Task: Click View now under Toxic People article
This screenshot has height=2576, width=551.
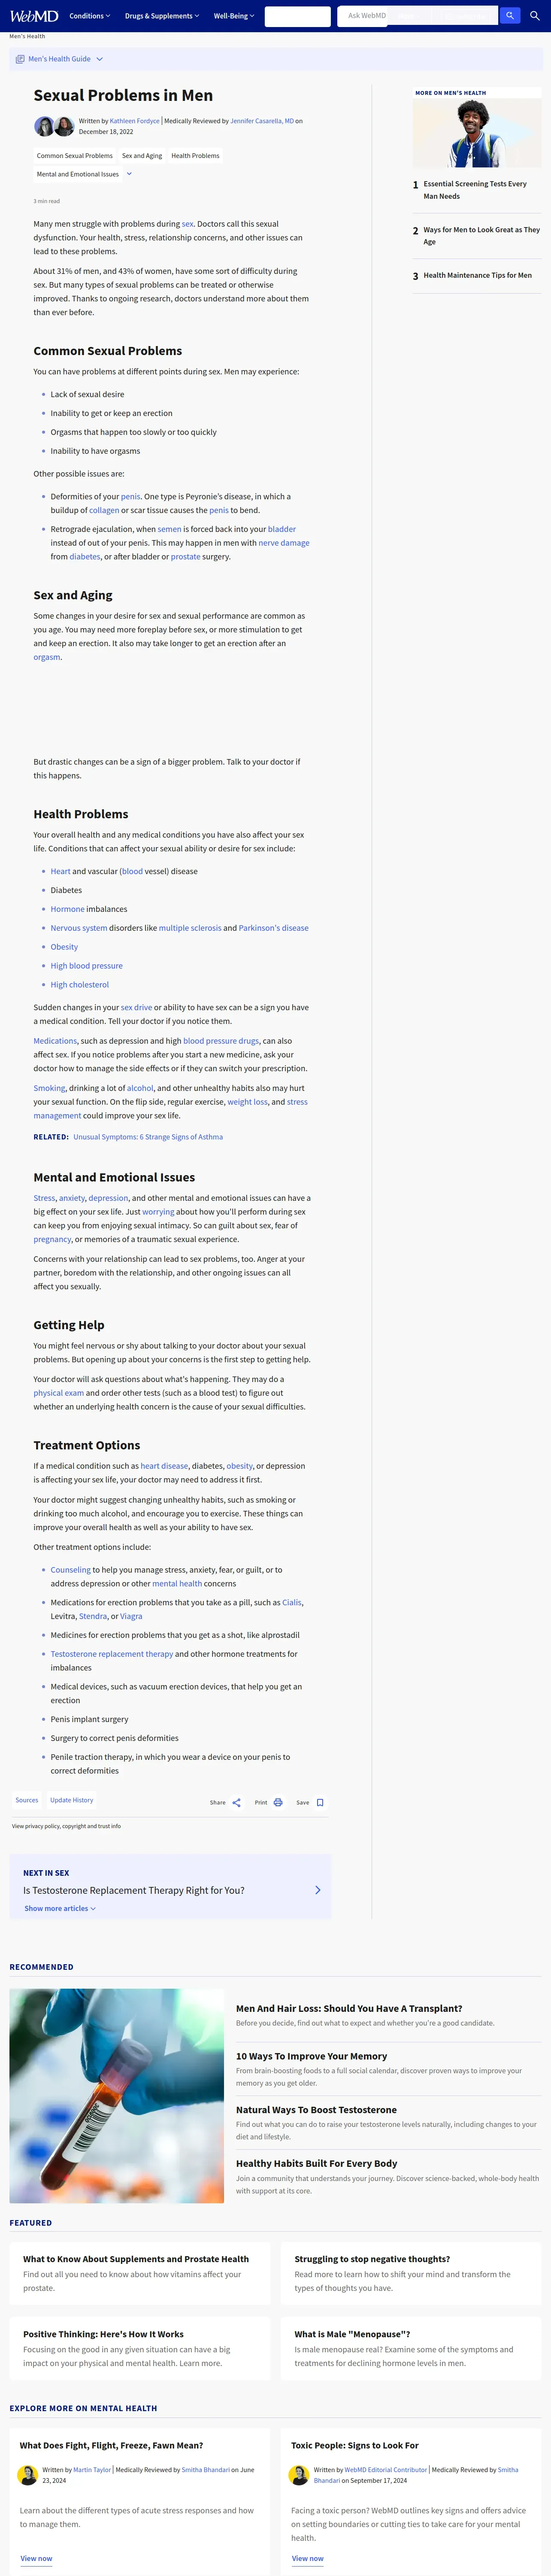Action: (x=308, y=2558)
